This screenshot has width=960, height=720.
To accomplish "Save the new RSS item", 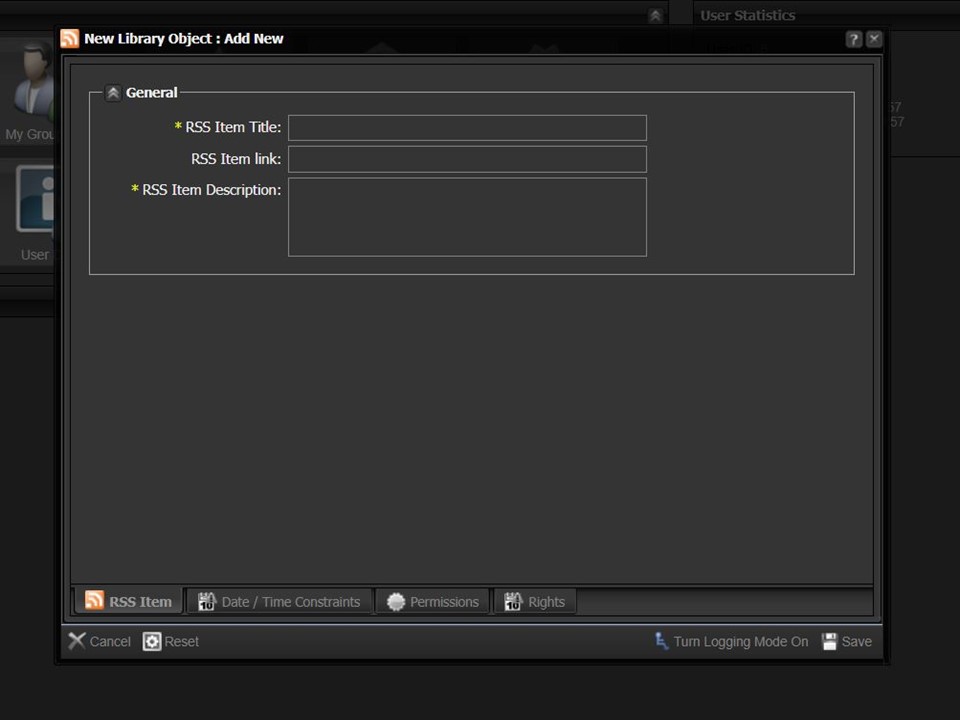I will (847, 641).
